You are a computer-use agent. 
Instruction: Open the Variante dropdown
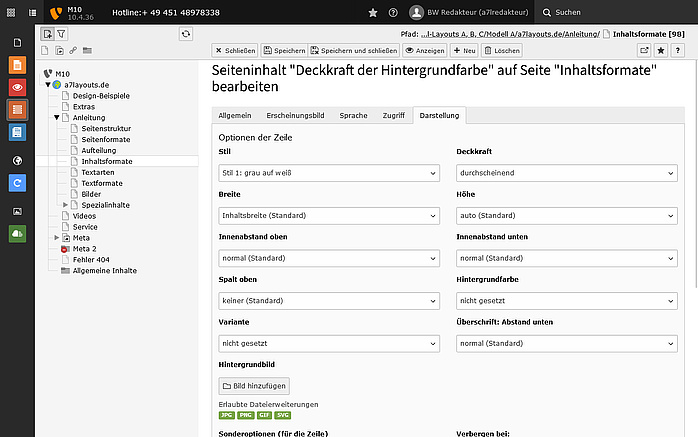329,344
